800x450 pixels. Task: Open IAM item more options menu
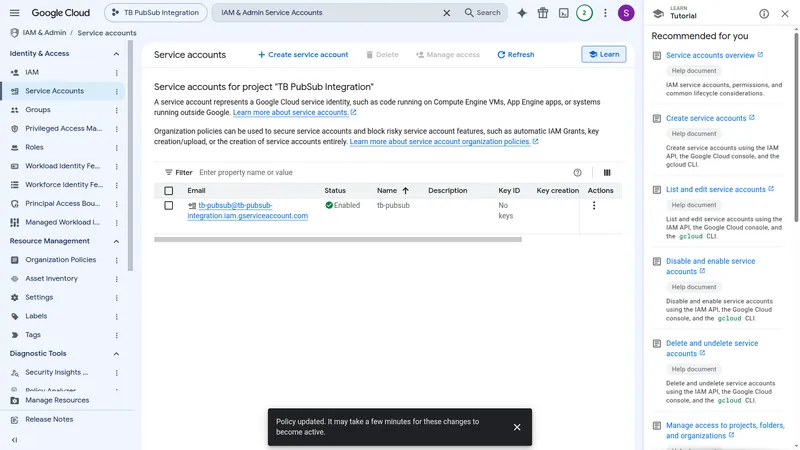116,73
